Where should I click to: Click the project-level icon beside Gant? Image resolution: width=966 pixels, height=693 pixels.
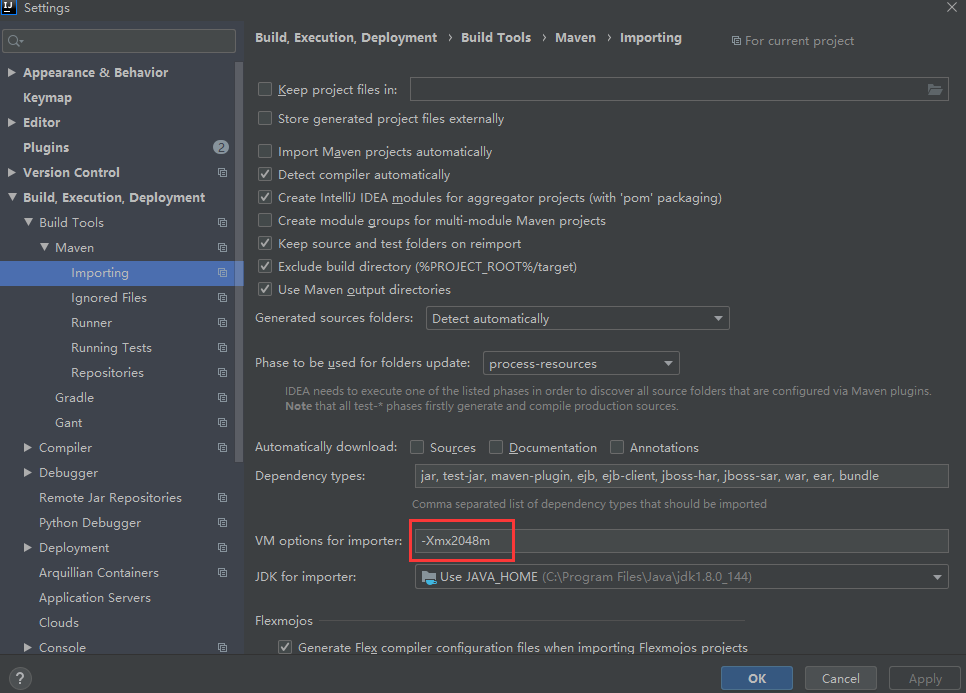click(222, 423)
